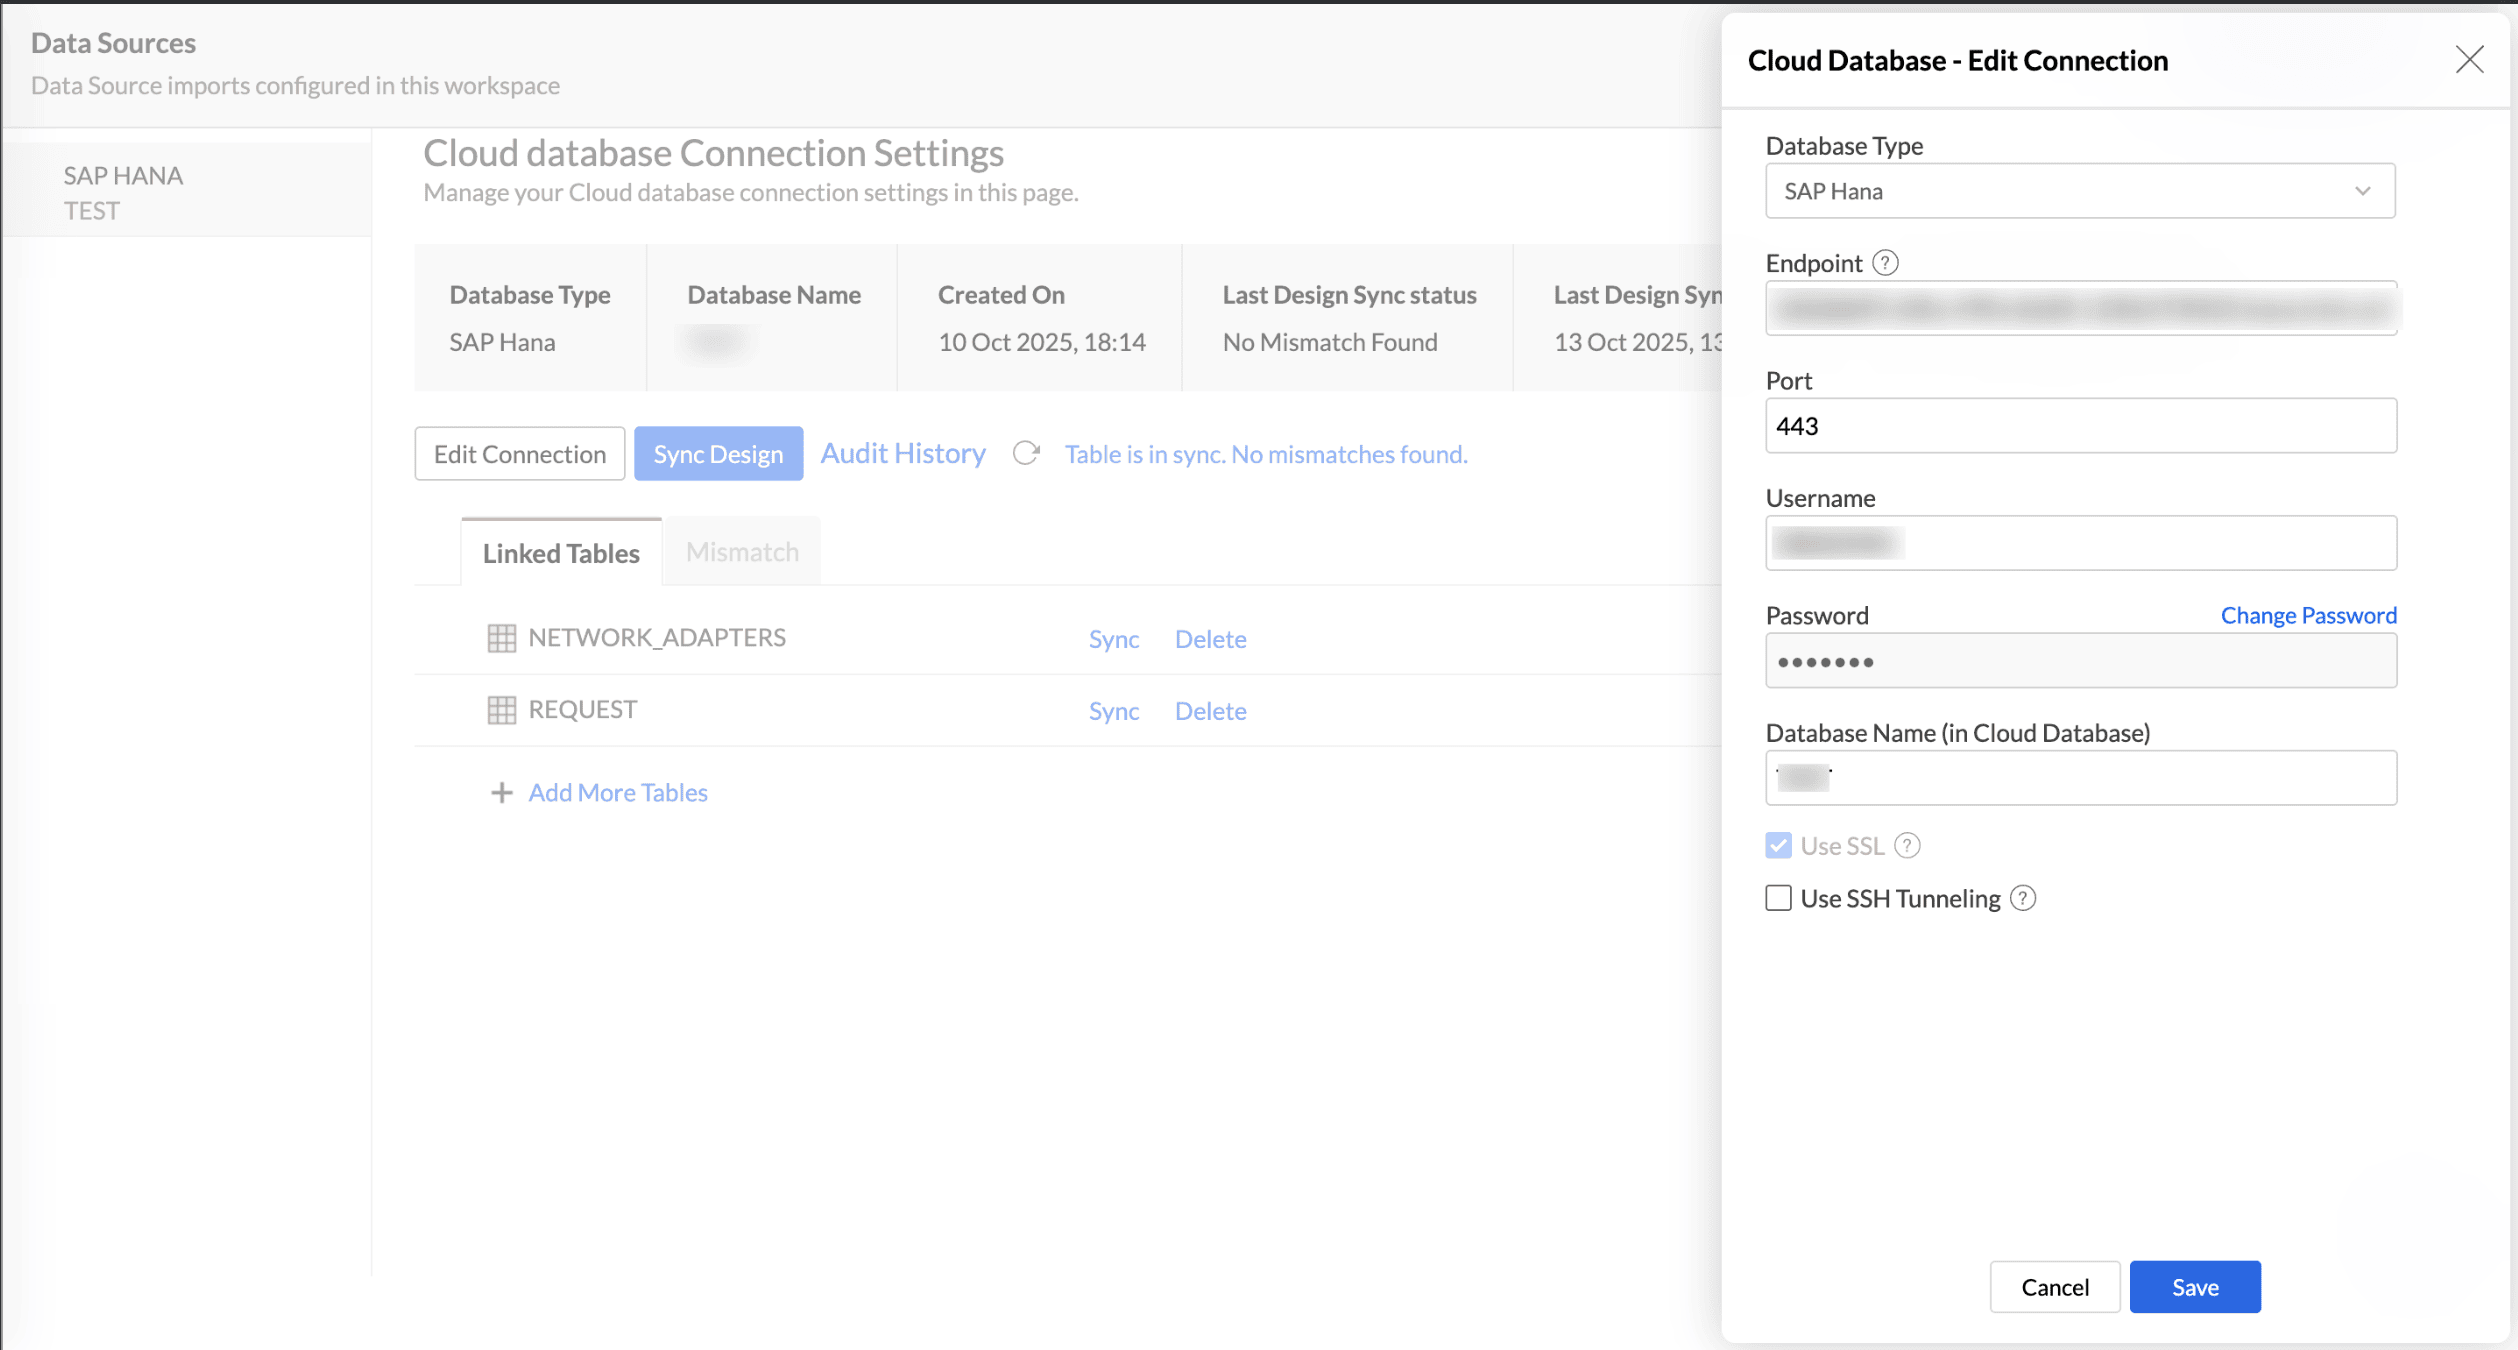
Task: Click the REQUEST table grid icon
Action: tap(501, 710)
